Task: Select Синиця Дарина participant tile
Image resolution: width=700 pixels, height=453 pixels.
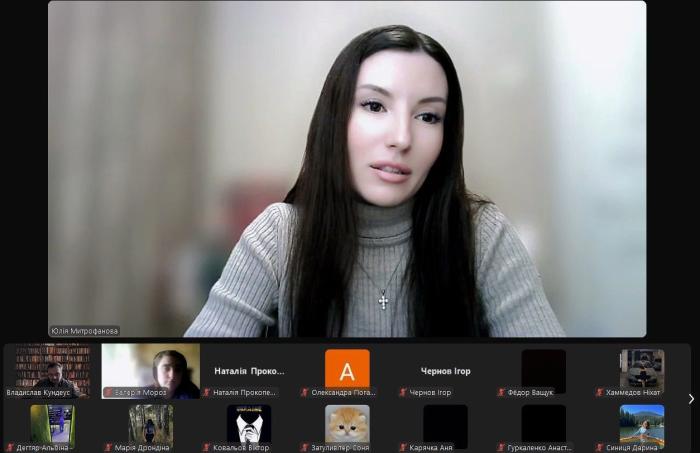Action: coord(641,423)
